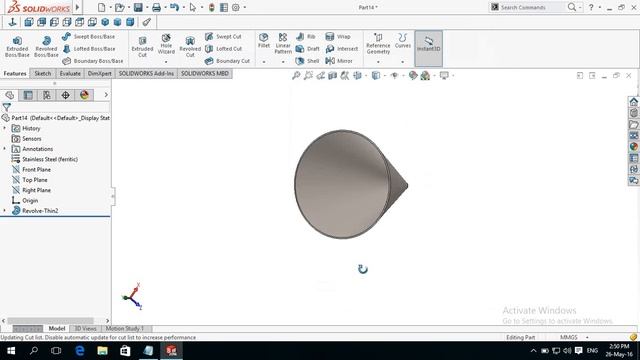Open the SOLIDWORKS Add-Ins tab
640x360 pixels.
click(146, 73)
